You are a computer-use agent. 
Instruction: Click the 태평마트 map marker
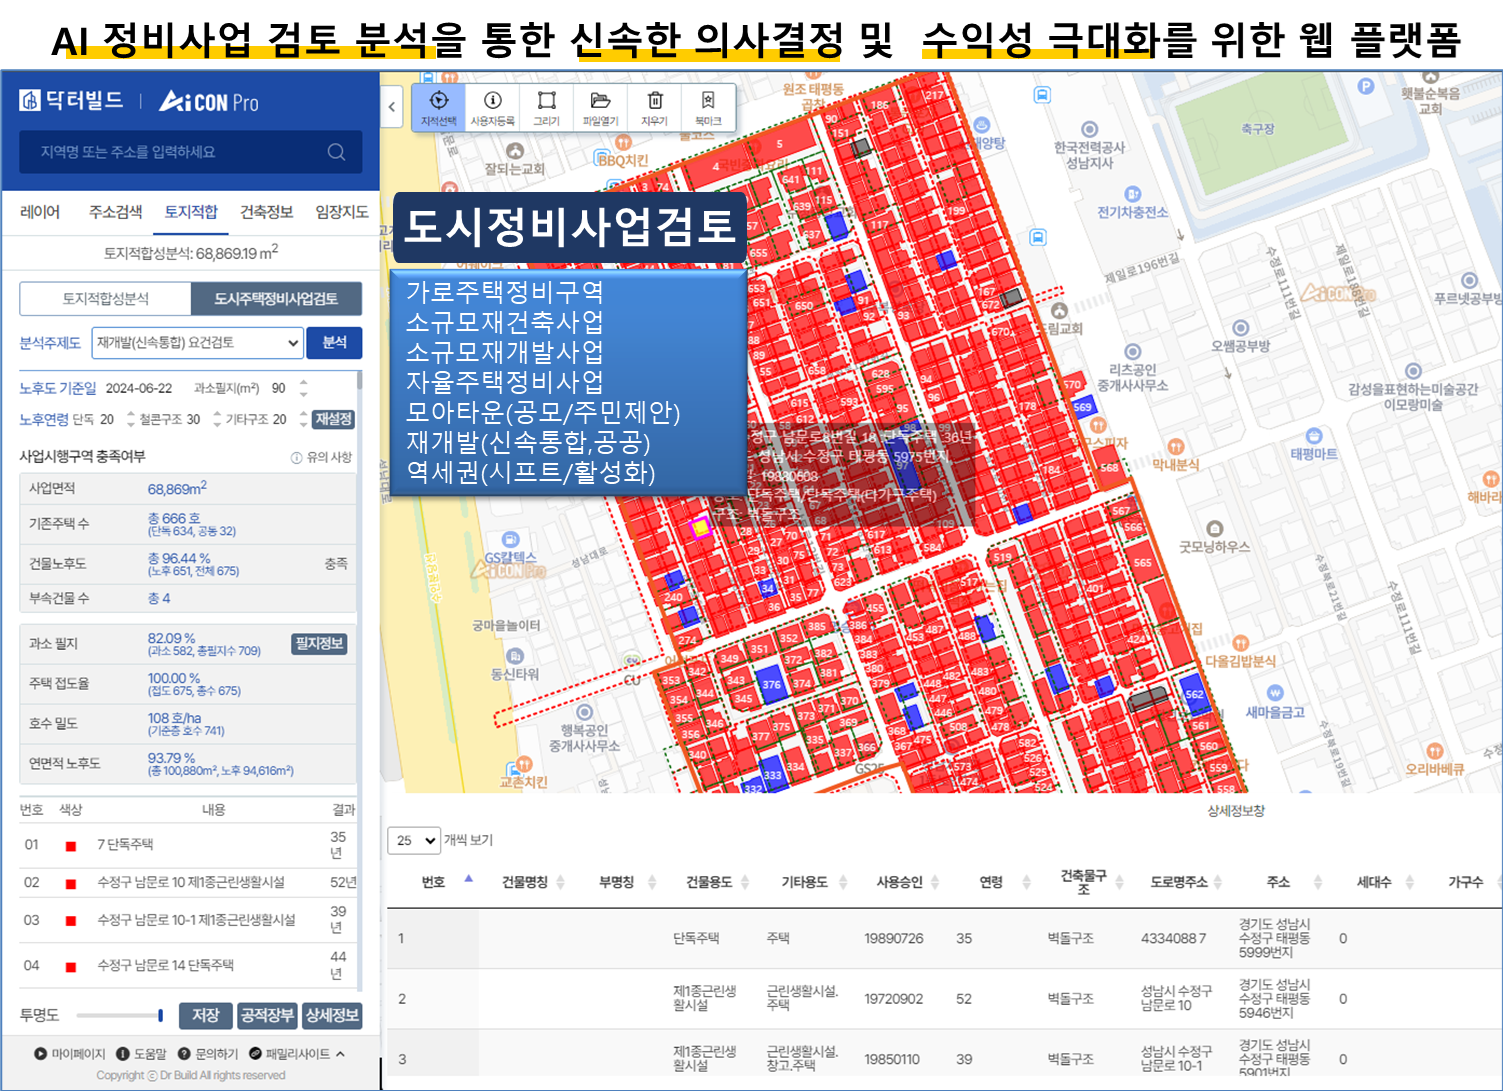click(x=1314, y=436)
